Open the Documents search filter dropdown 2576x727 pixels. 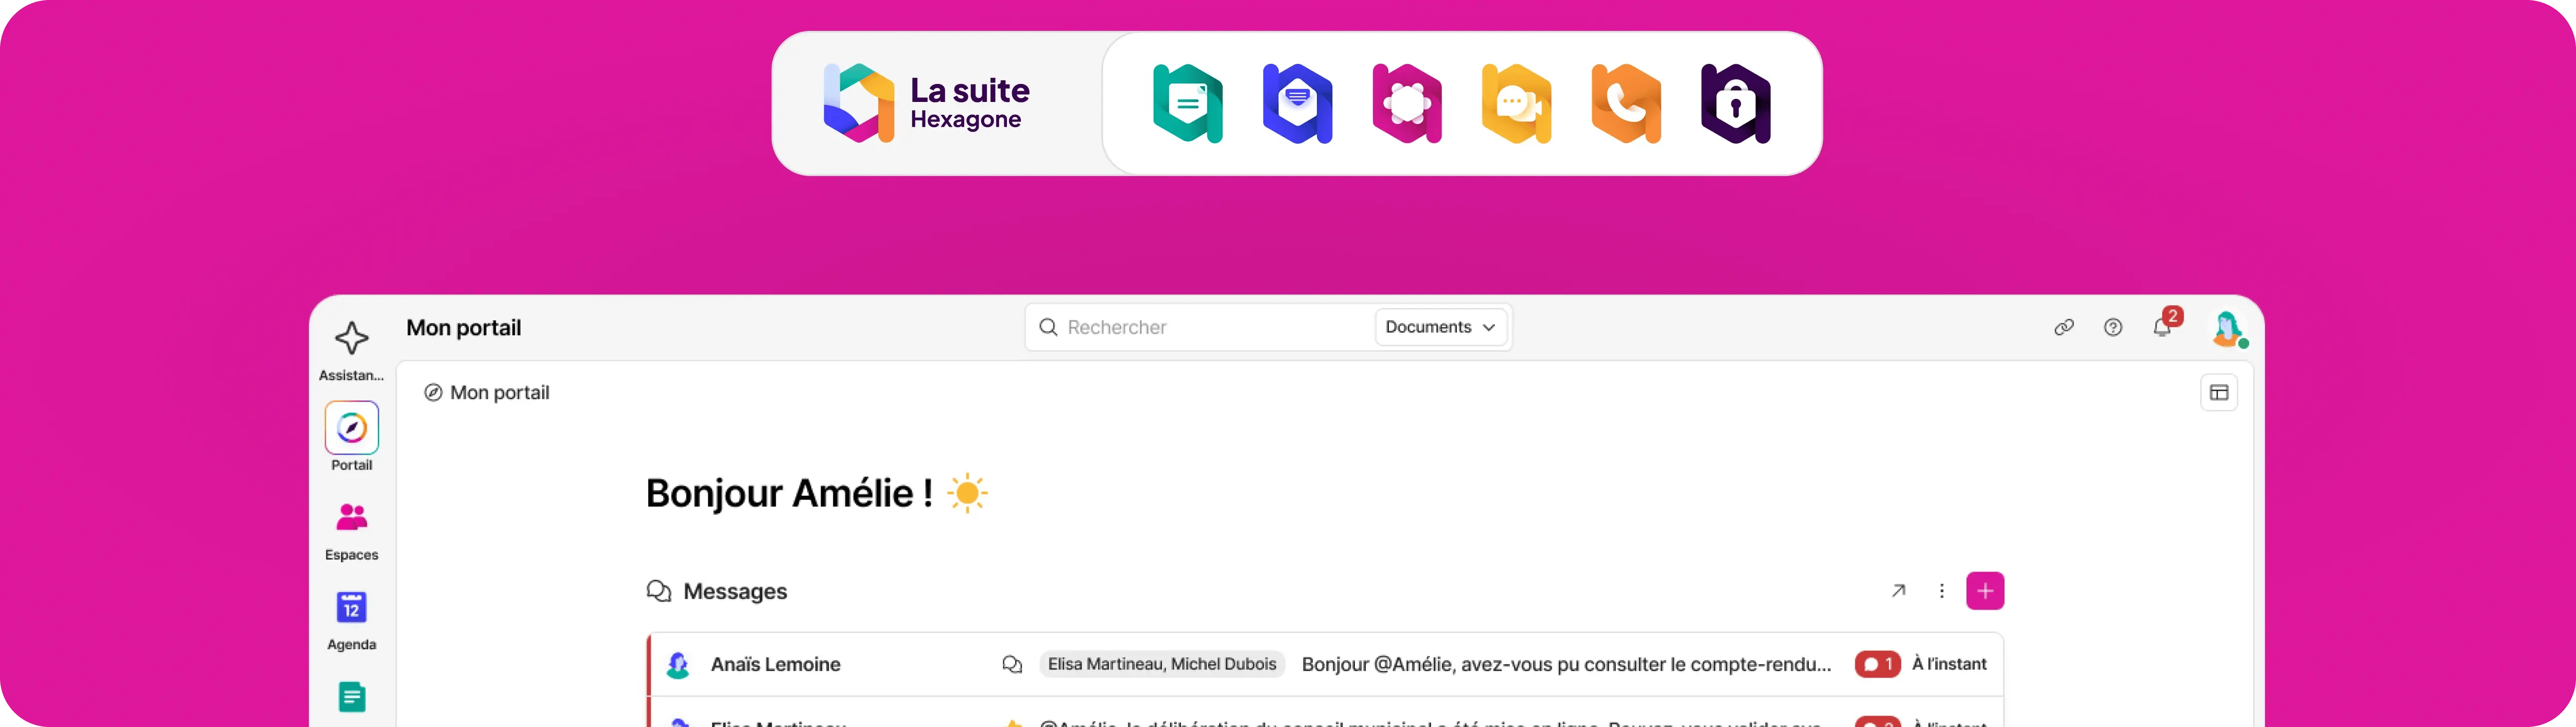[x=1440, y=327]
